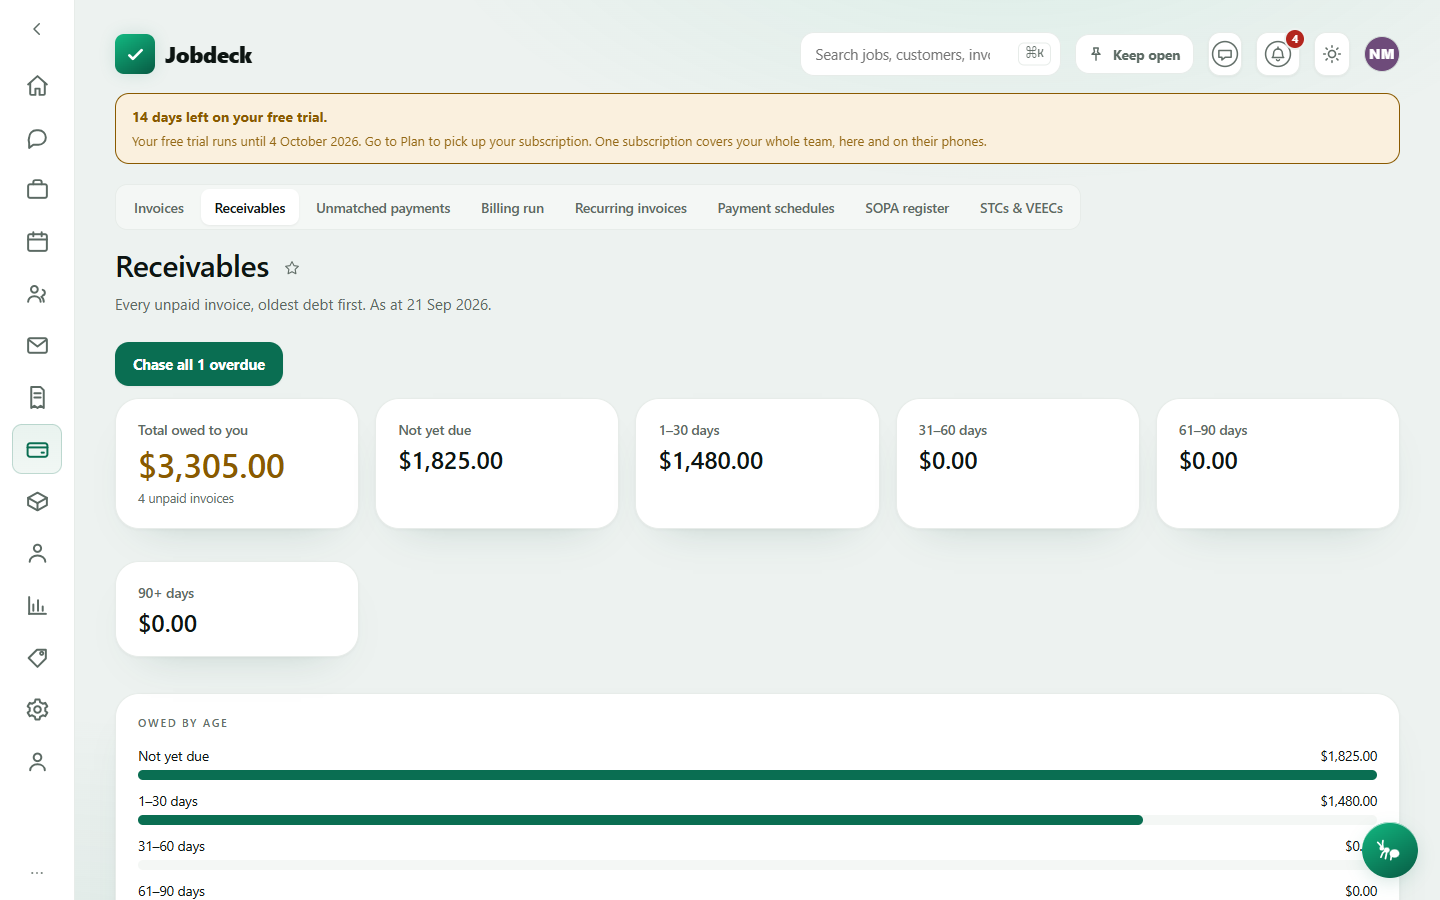1440x900 pixels.
Task: Click the 'OWED BY AGE' heading
Action: pos(183,723)
